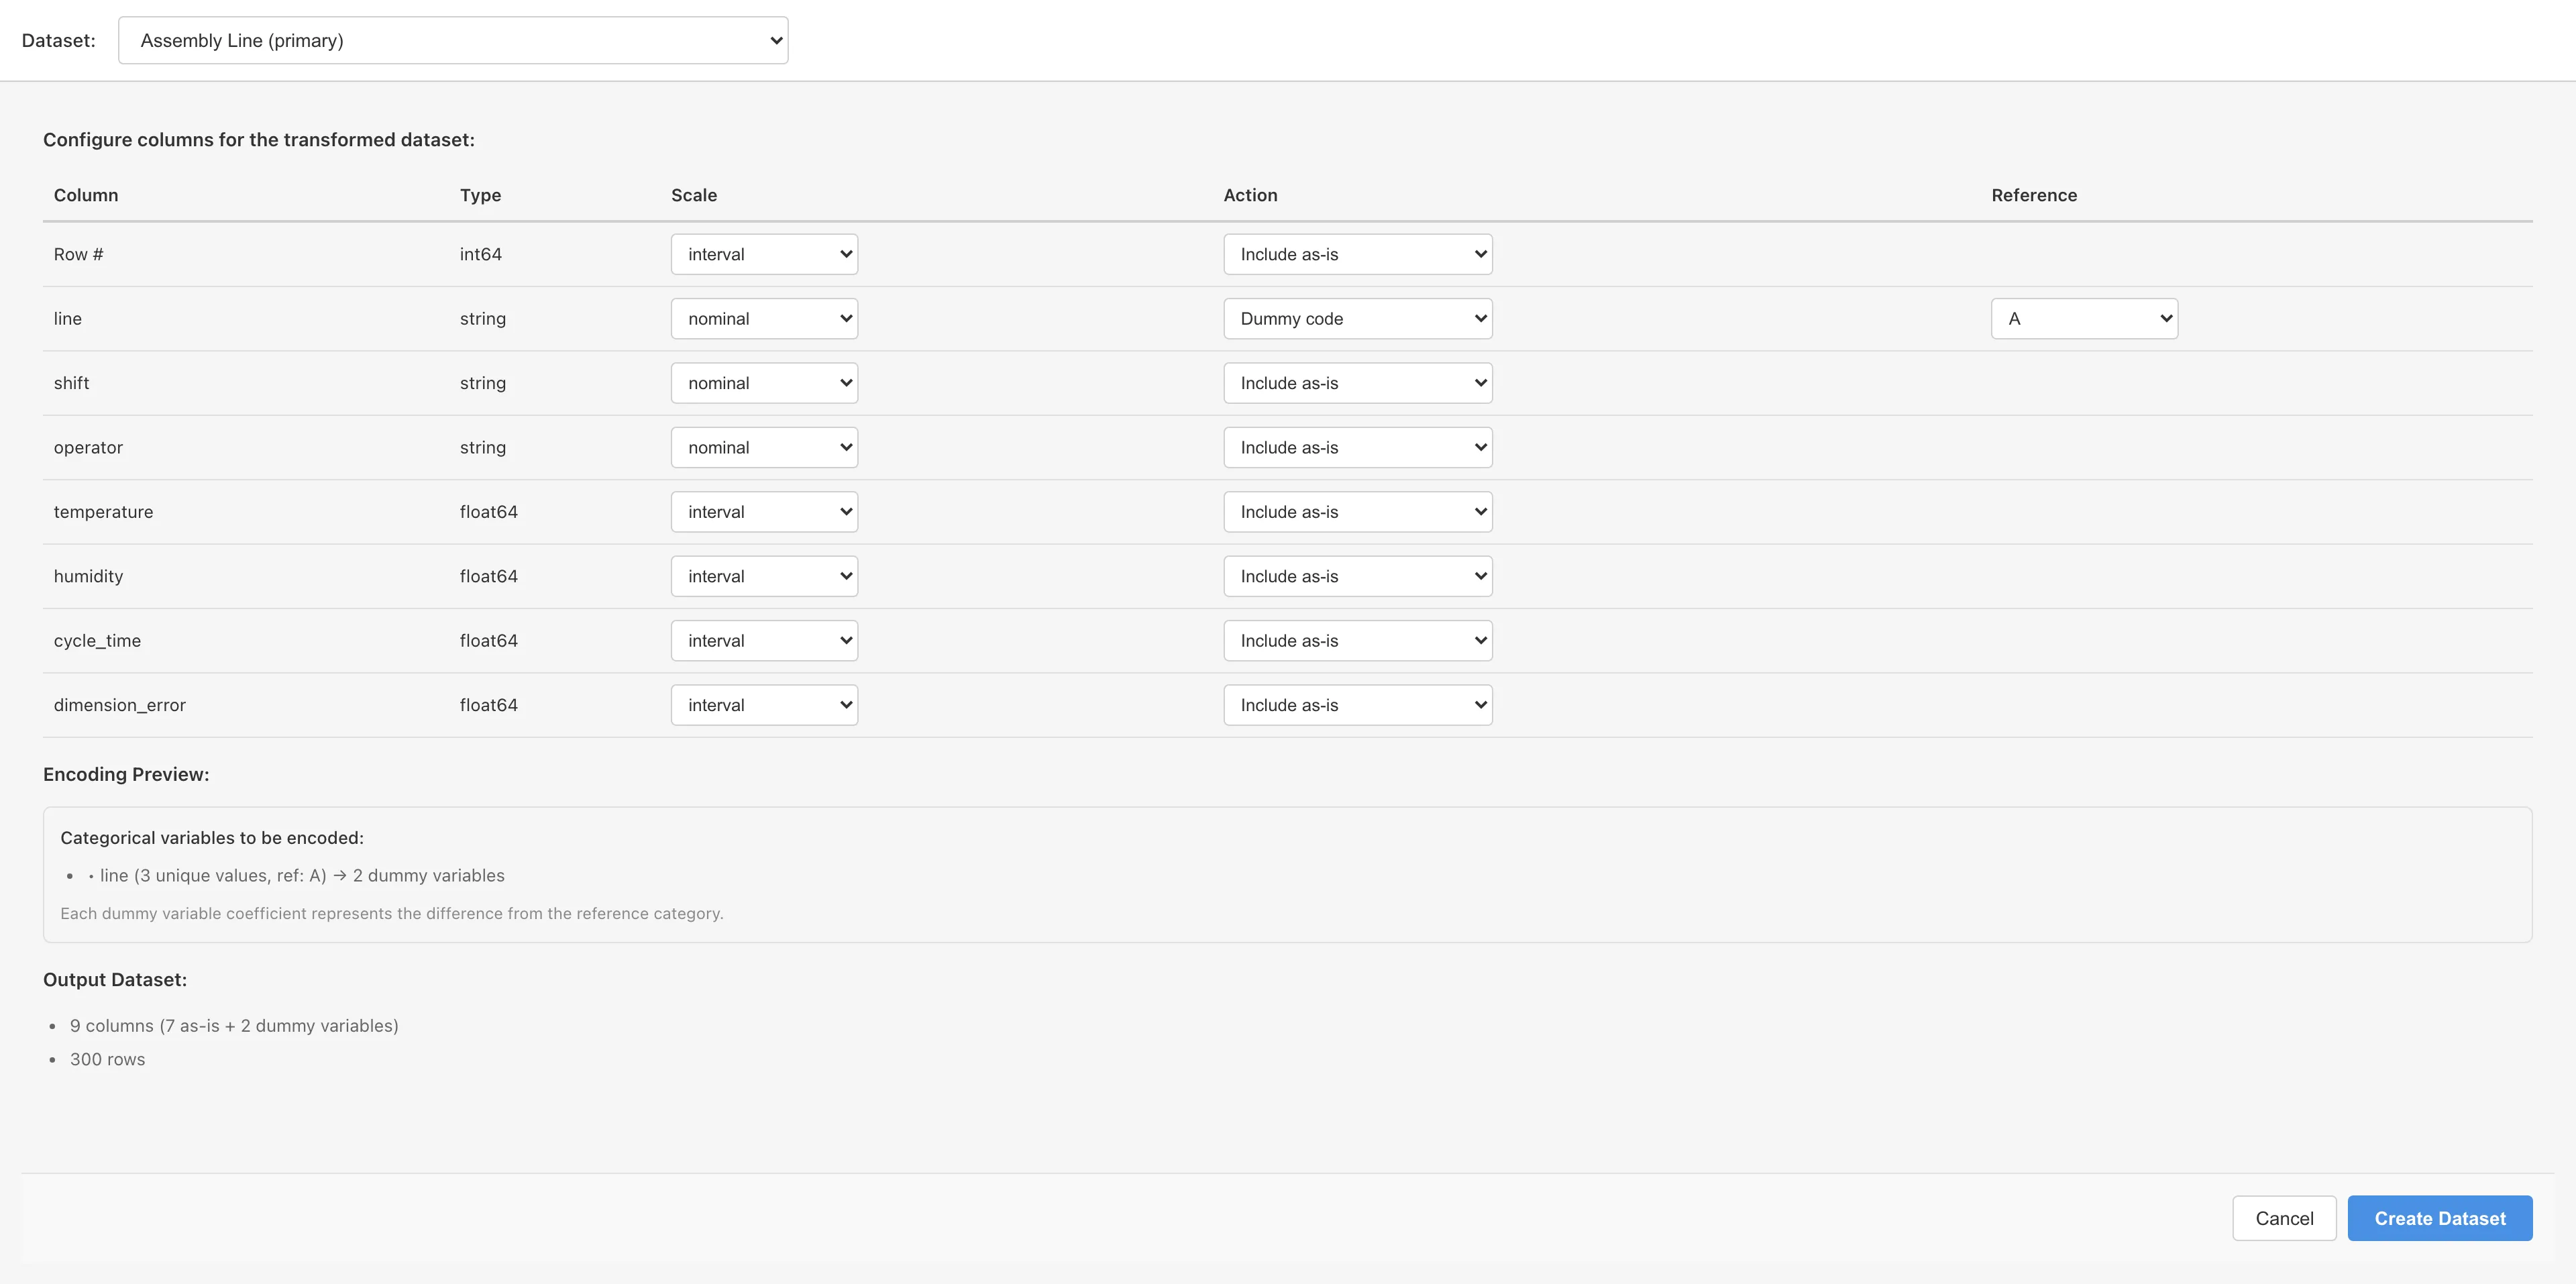The width and height of the screenshot is (2576, 1284).
Task: Open Action dropdown for temperature row
Action: pos(1357,512)
